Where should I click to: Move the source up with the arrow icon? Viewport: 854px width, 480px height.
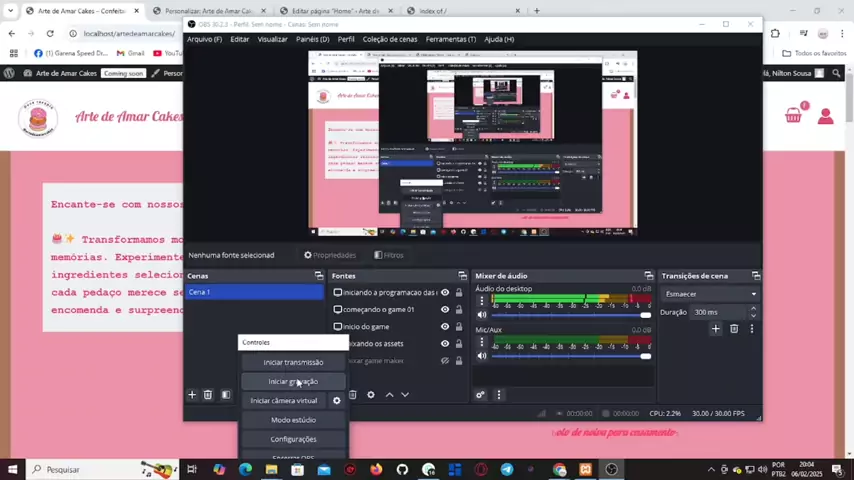[x=389, y=395]
